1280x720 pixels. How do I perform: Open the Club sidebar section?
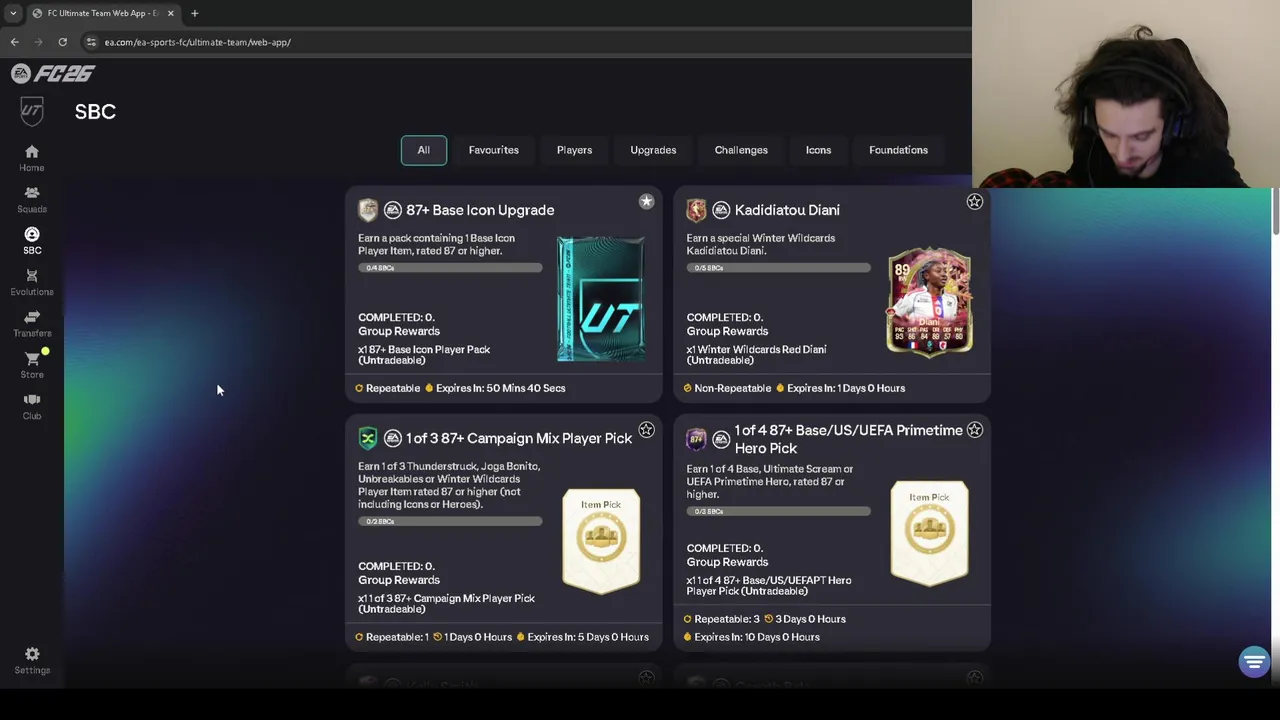32,406
